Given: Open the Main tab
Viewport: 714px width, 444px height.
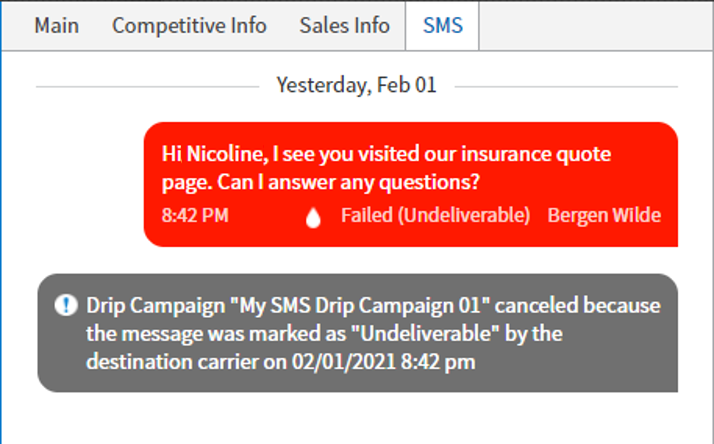Looking at the screenshot, I should [56, 26].
